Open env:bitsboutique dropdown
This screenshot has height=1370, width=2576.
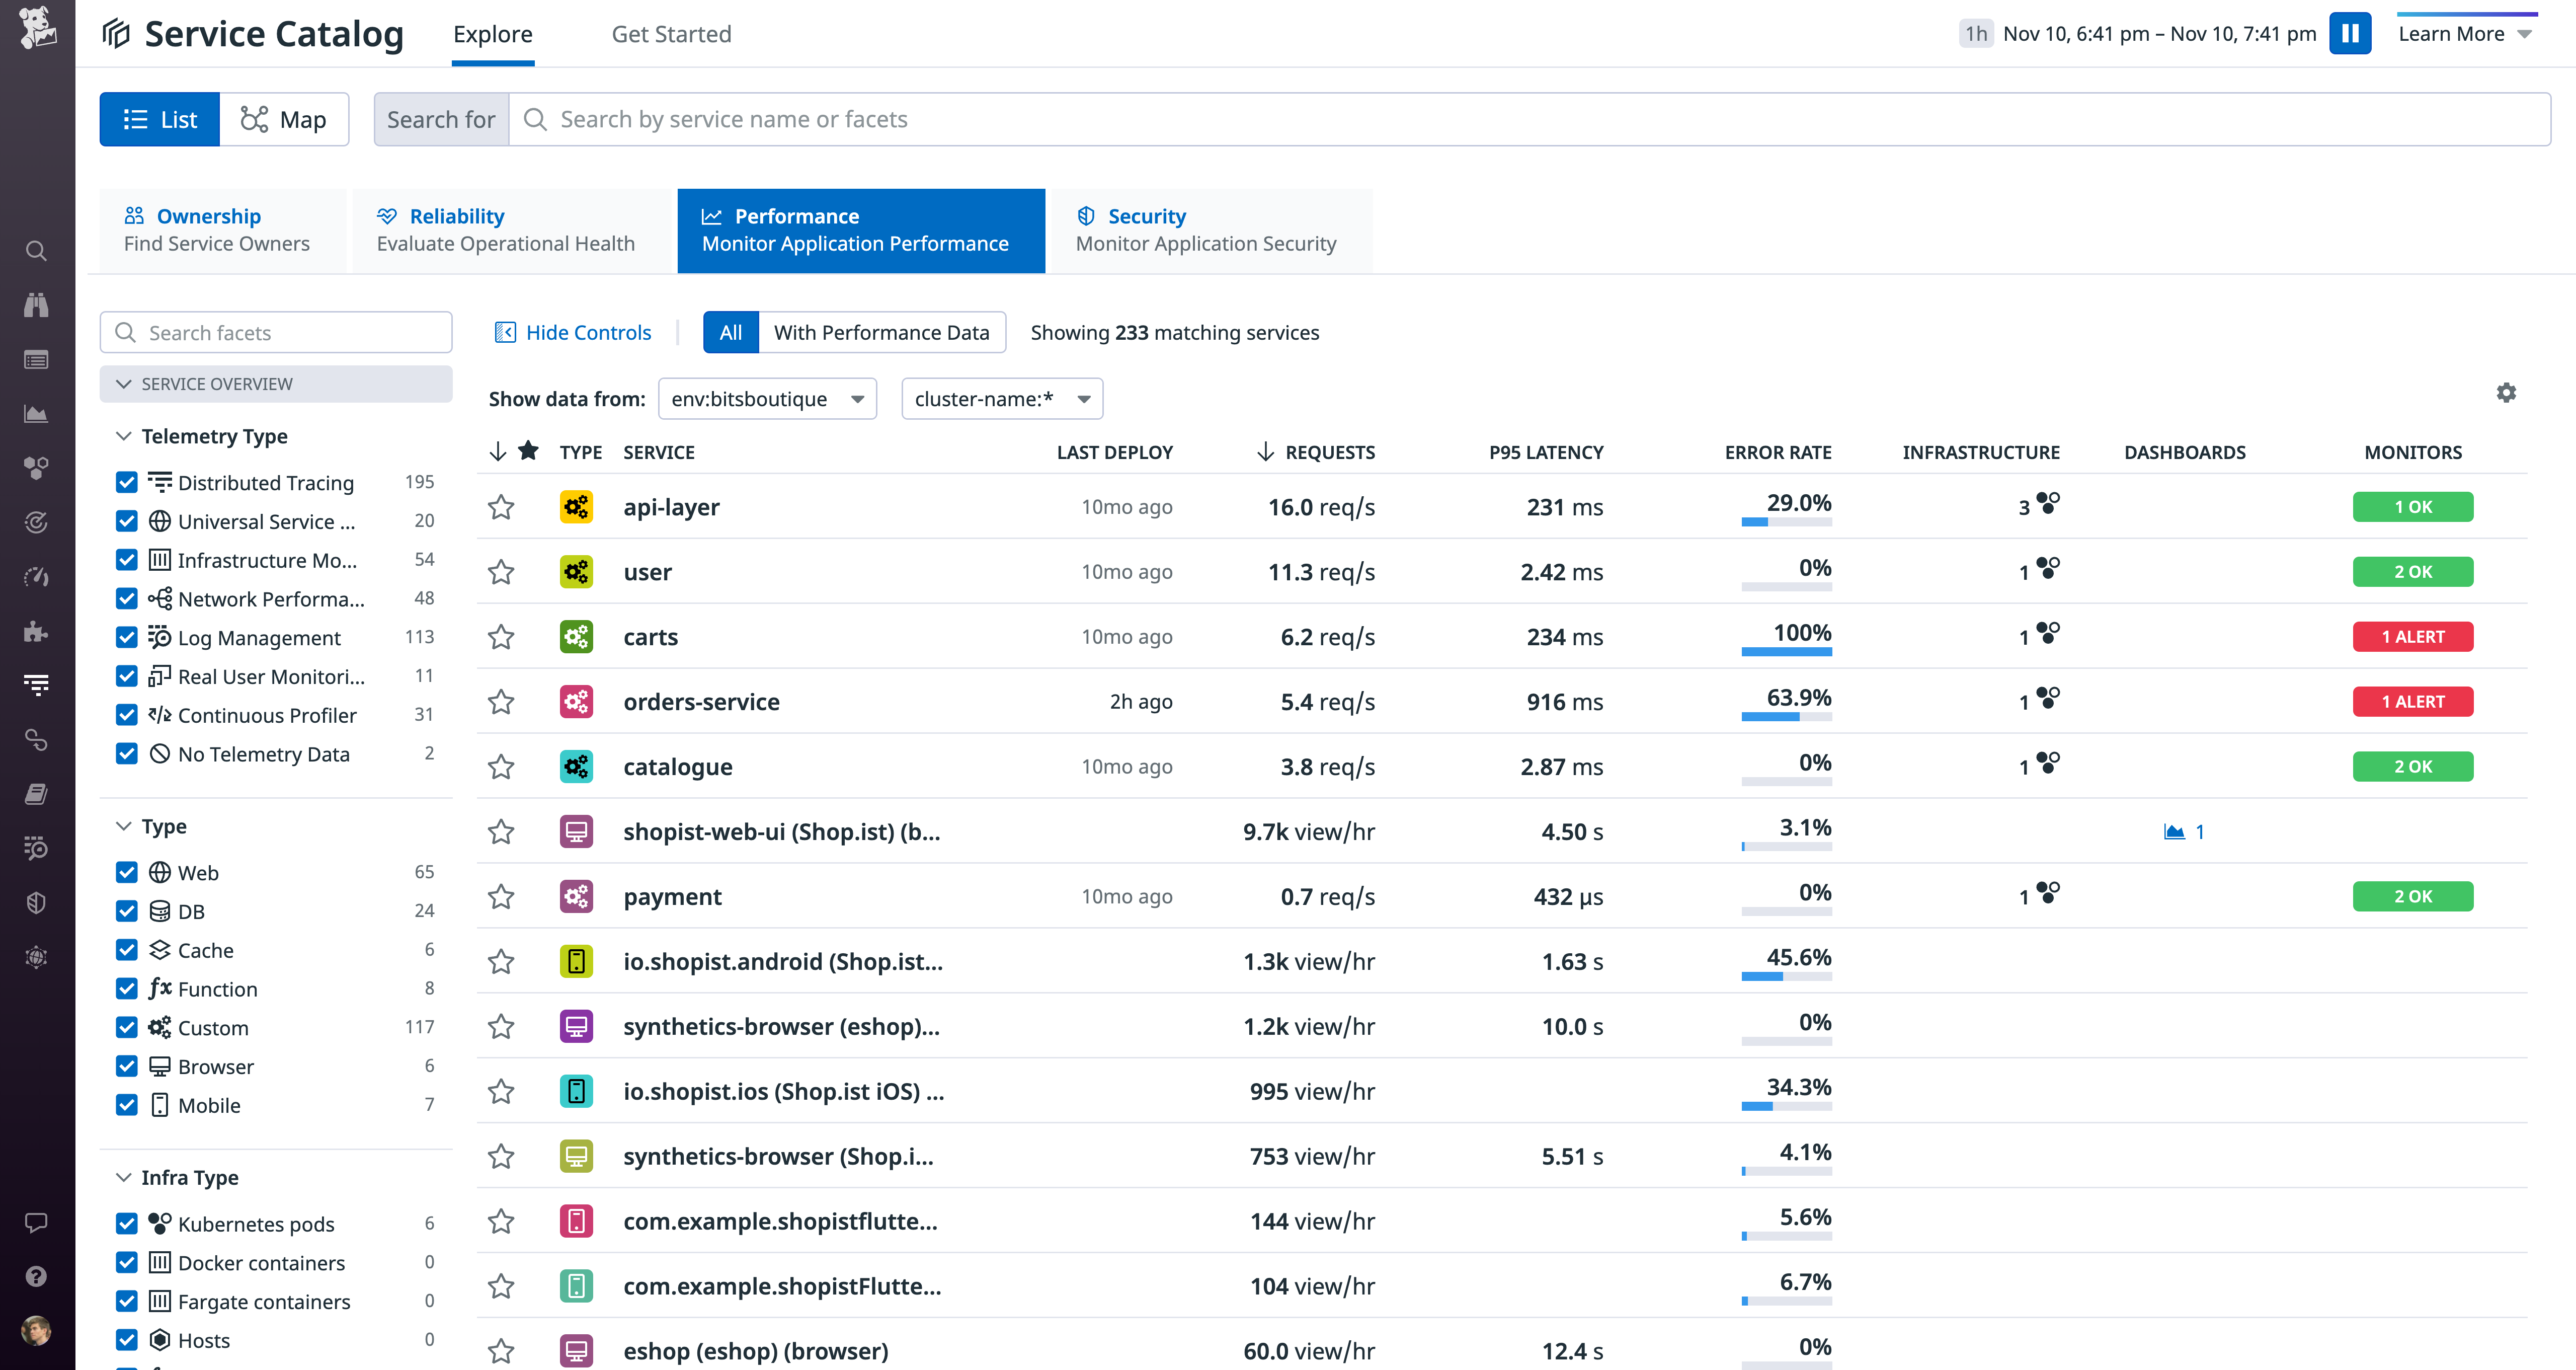[767, 399]
